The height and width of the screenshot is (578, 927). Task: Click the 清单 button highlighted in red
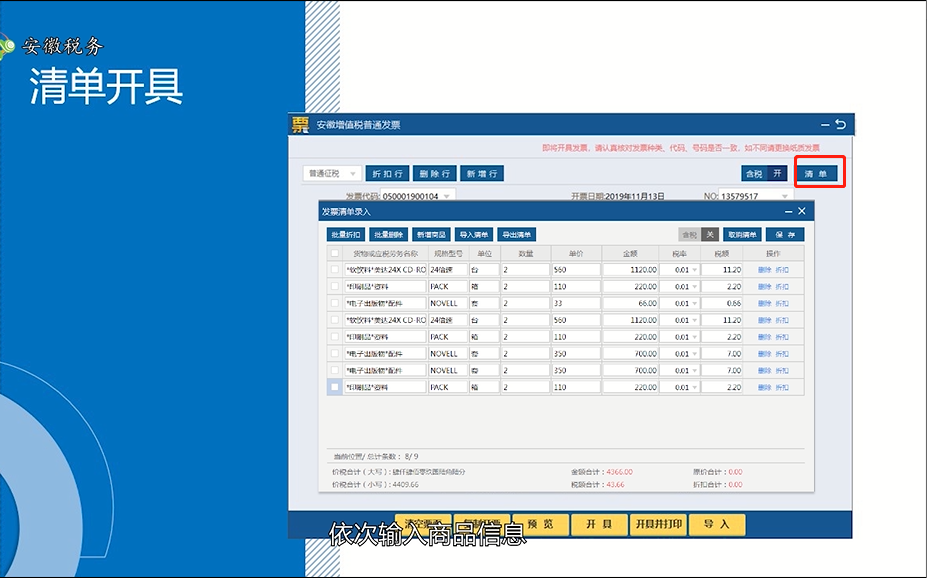coord(816,173)
